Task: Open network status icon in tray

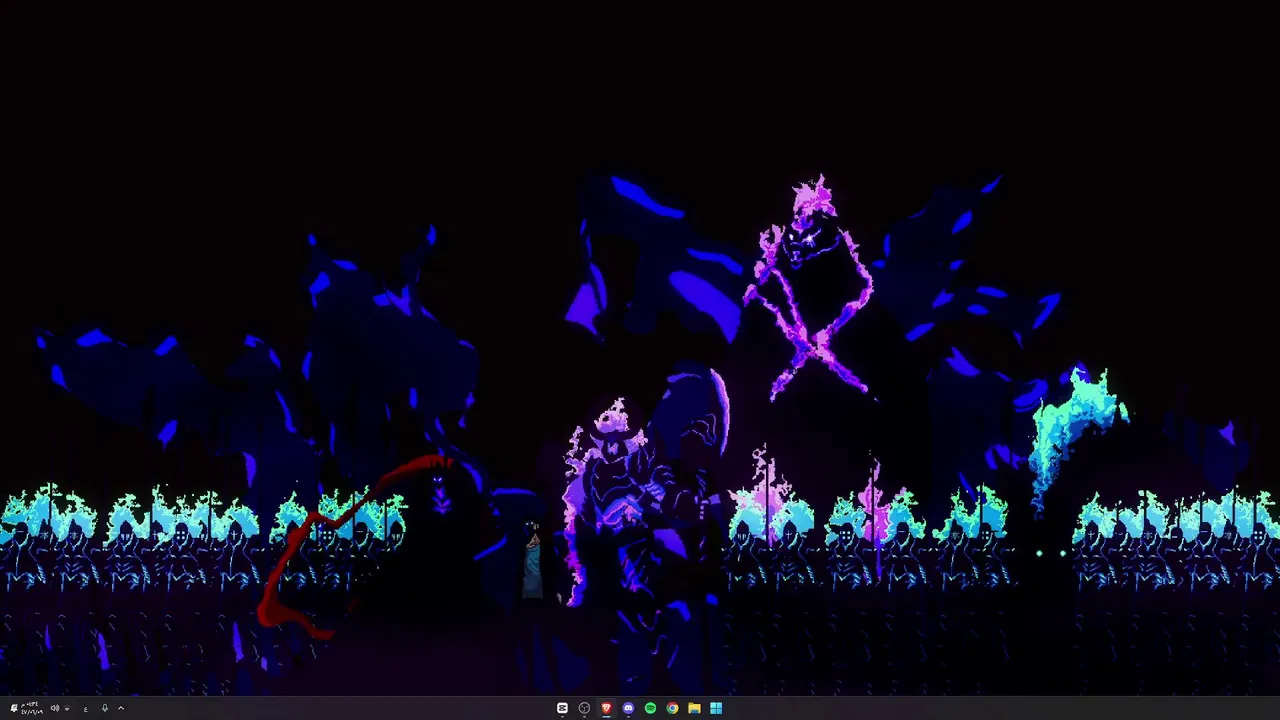Action: tap(67, 709)
